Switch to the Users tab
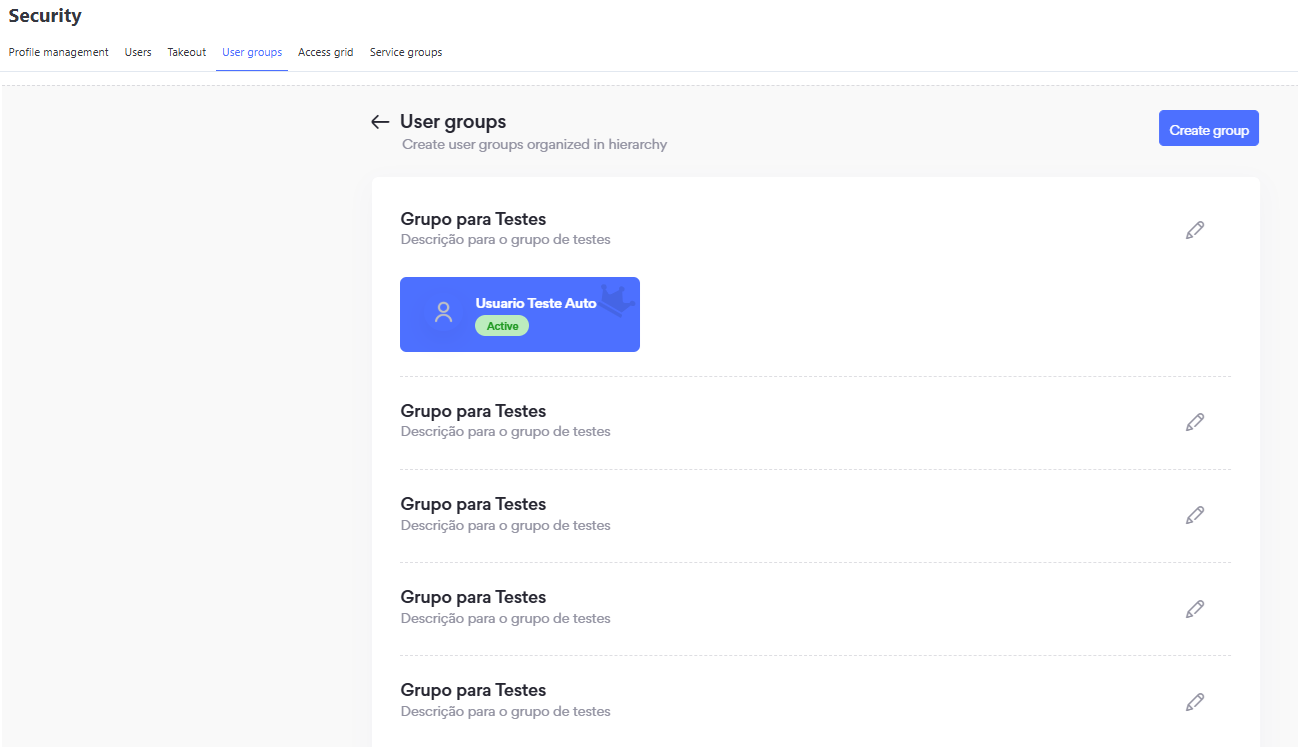1298x747 pixels. pyautogui.click(x=138, y=52)
